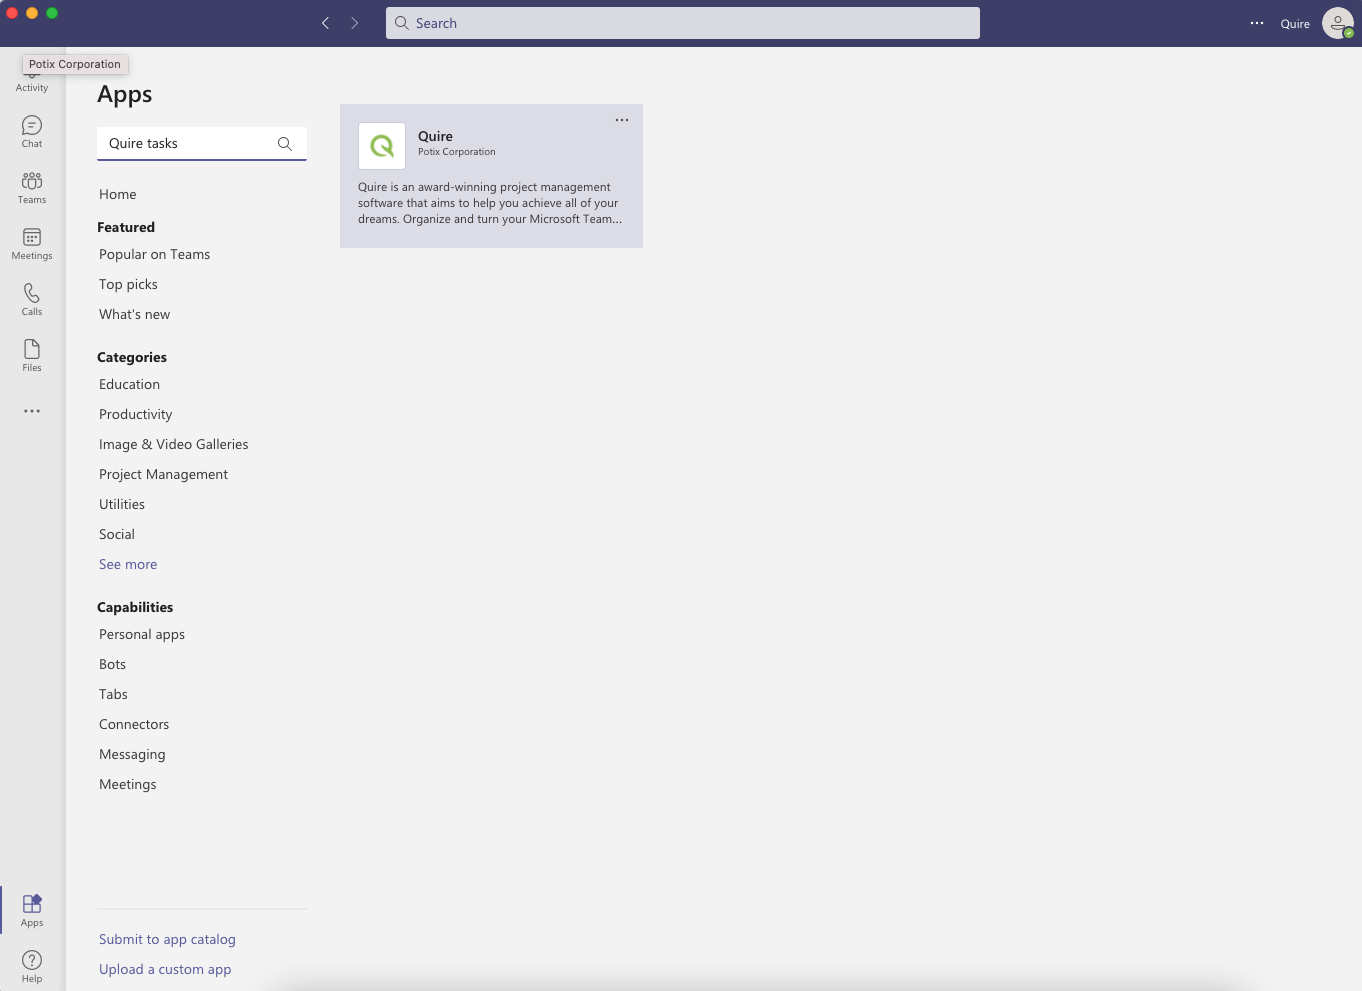Image resolution: width=1362 pixels, height=991 pixels.
Task: Open the Teams section in the sidebar
Action: tap(32, 187)
